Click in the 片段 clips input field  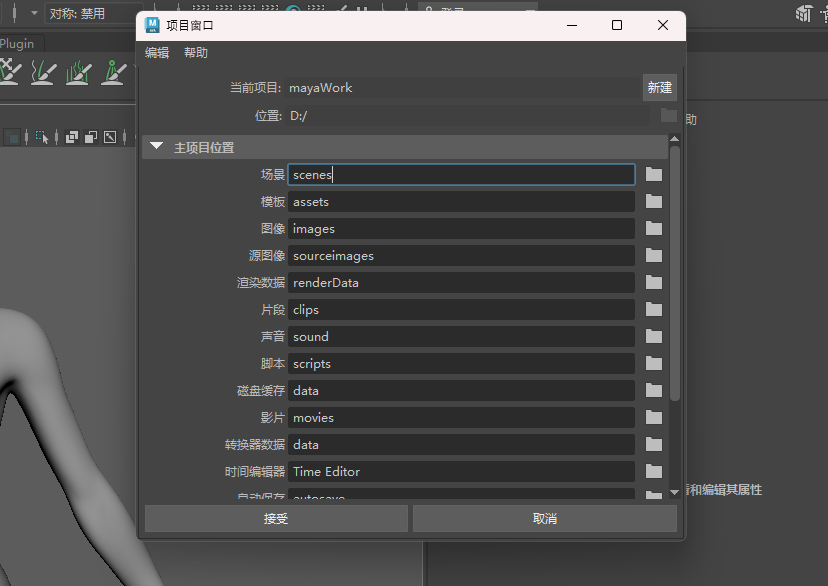(x=461, y=309)
